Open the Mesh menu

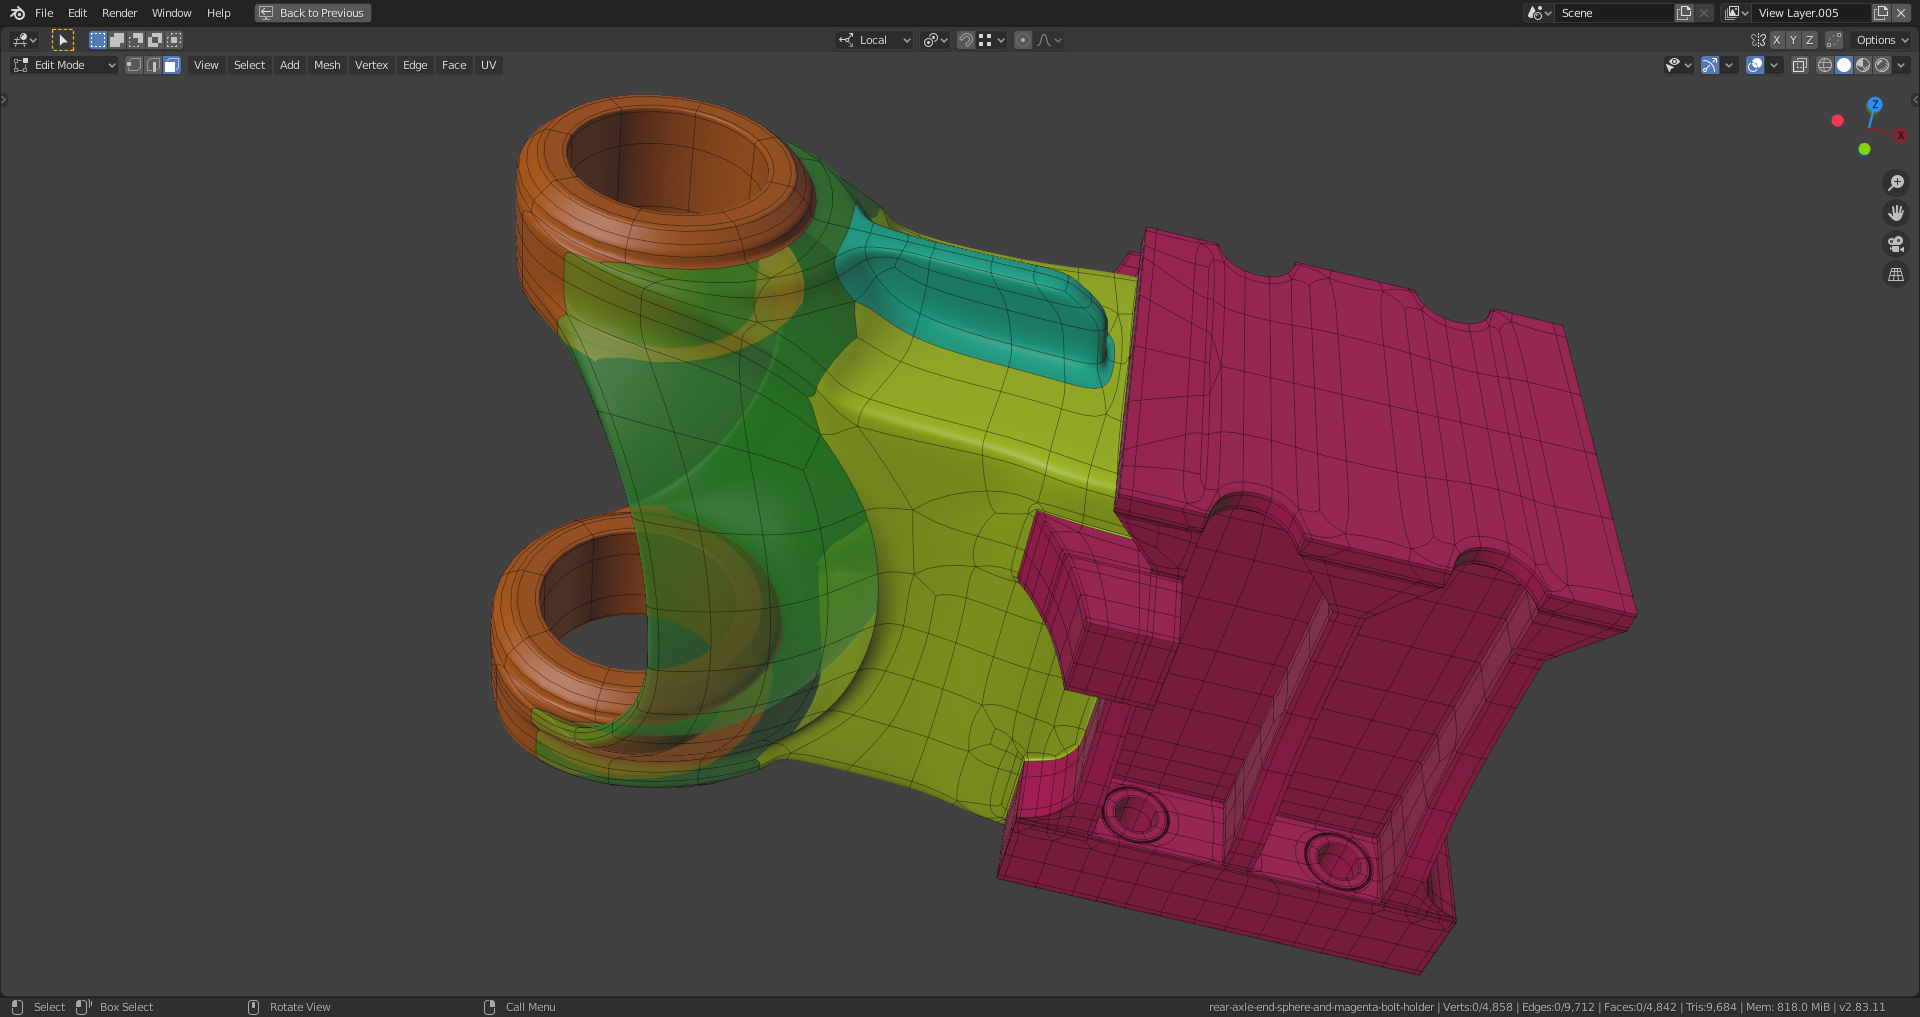327,65
